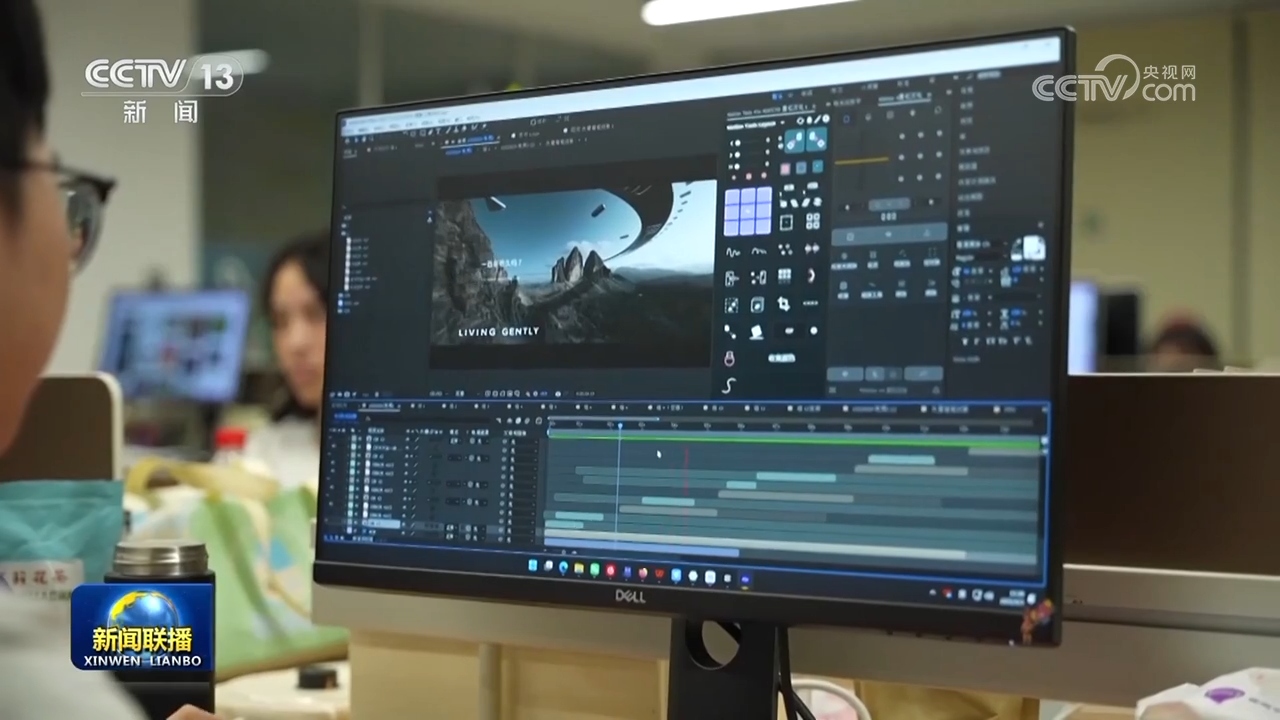
Task: Click the white fill color swatch in Character panel
Action: [x=1033, y=249]
